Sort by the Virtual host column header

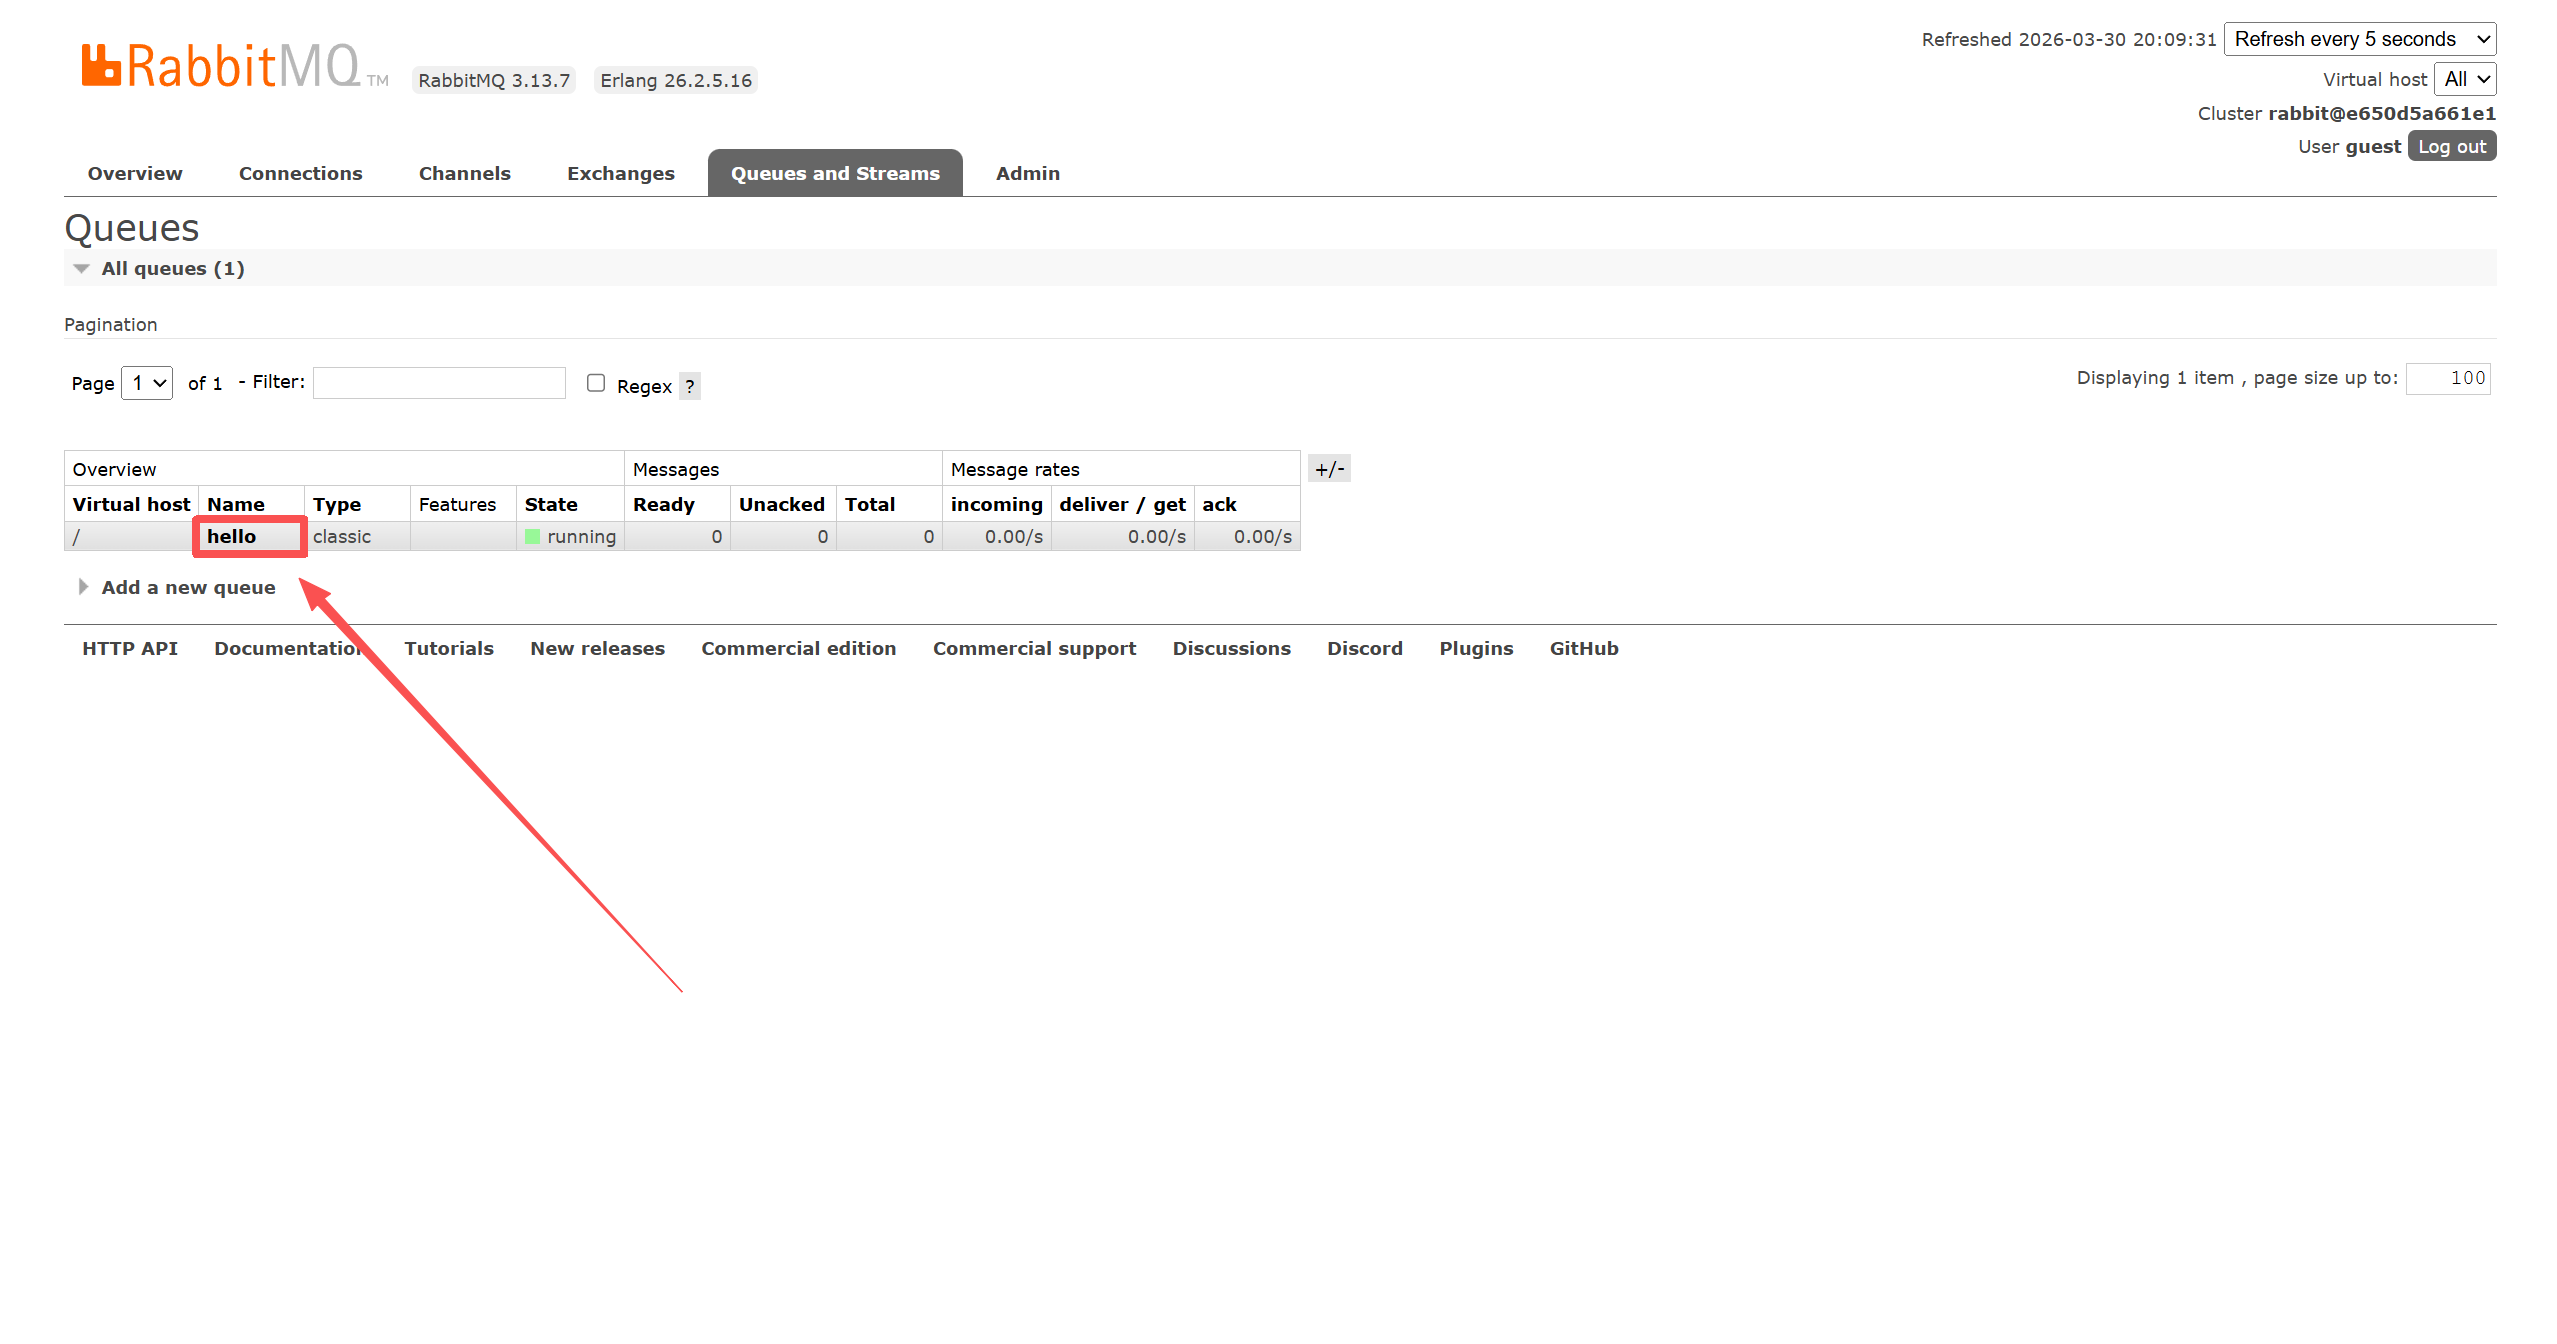131,504
